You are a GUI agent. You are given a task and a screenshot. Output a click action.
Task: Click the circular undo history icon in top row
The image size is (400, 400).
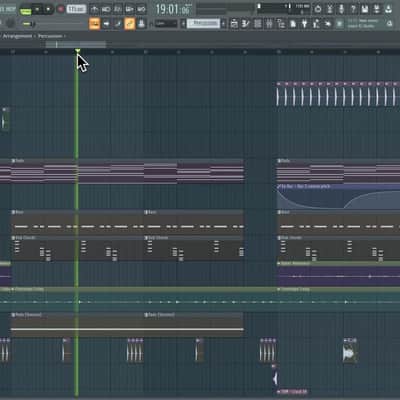click(x=318, y=9)
